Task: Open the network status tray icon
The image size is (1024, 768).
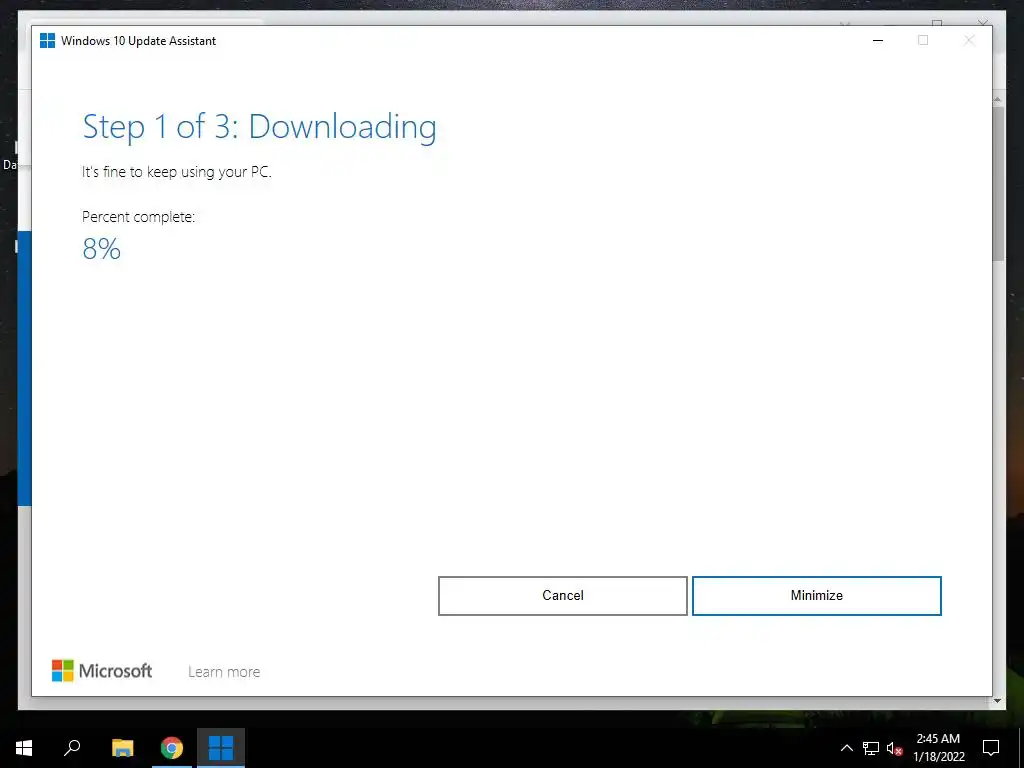Action: click(871, 748)
